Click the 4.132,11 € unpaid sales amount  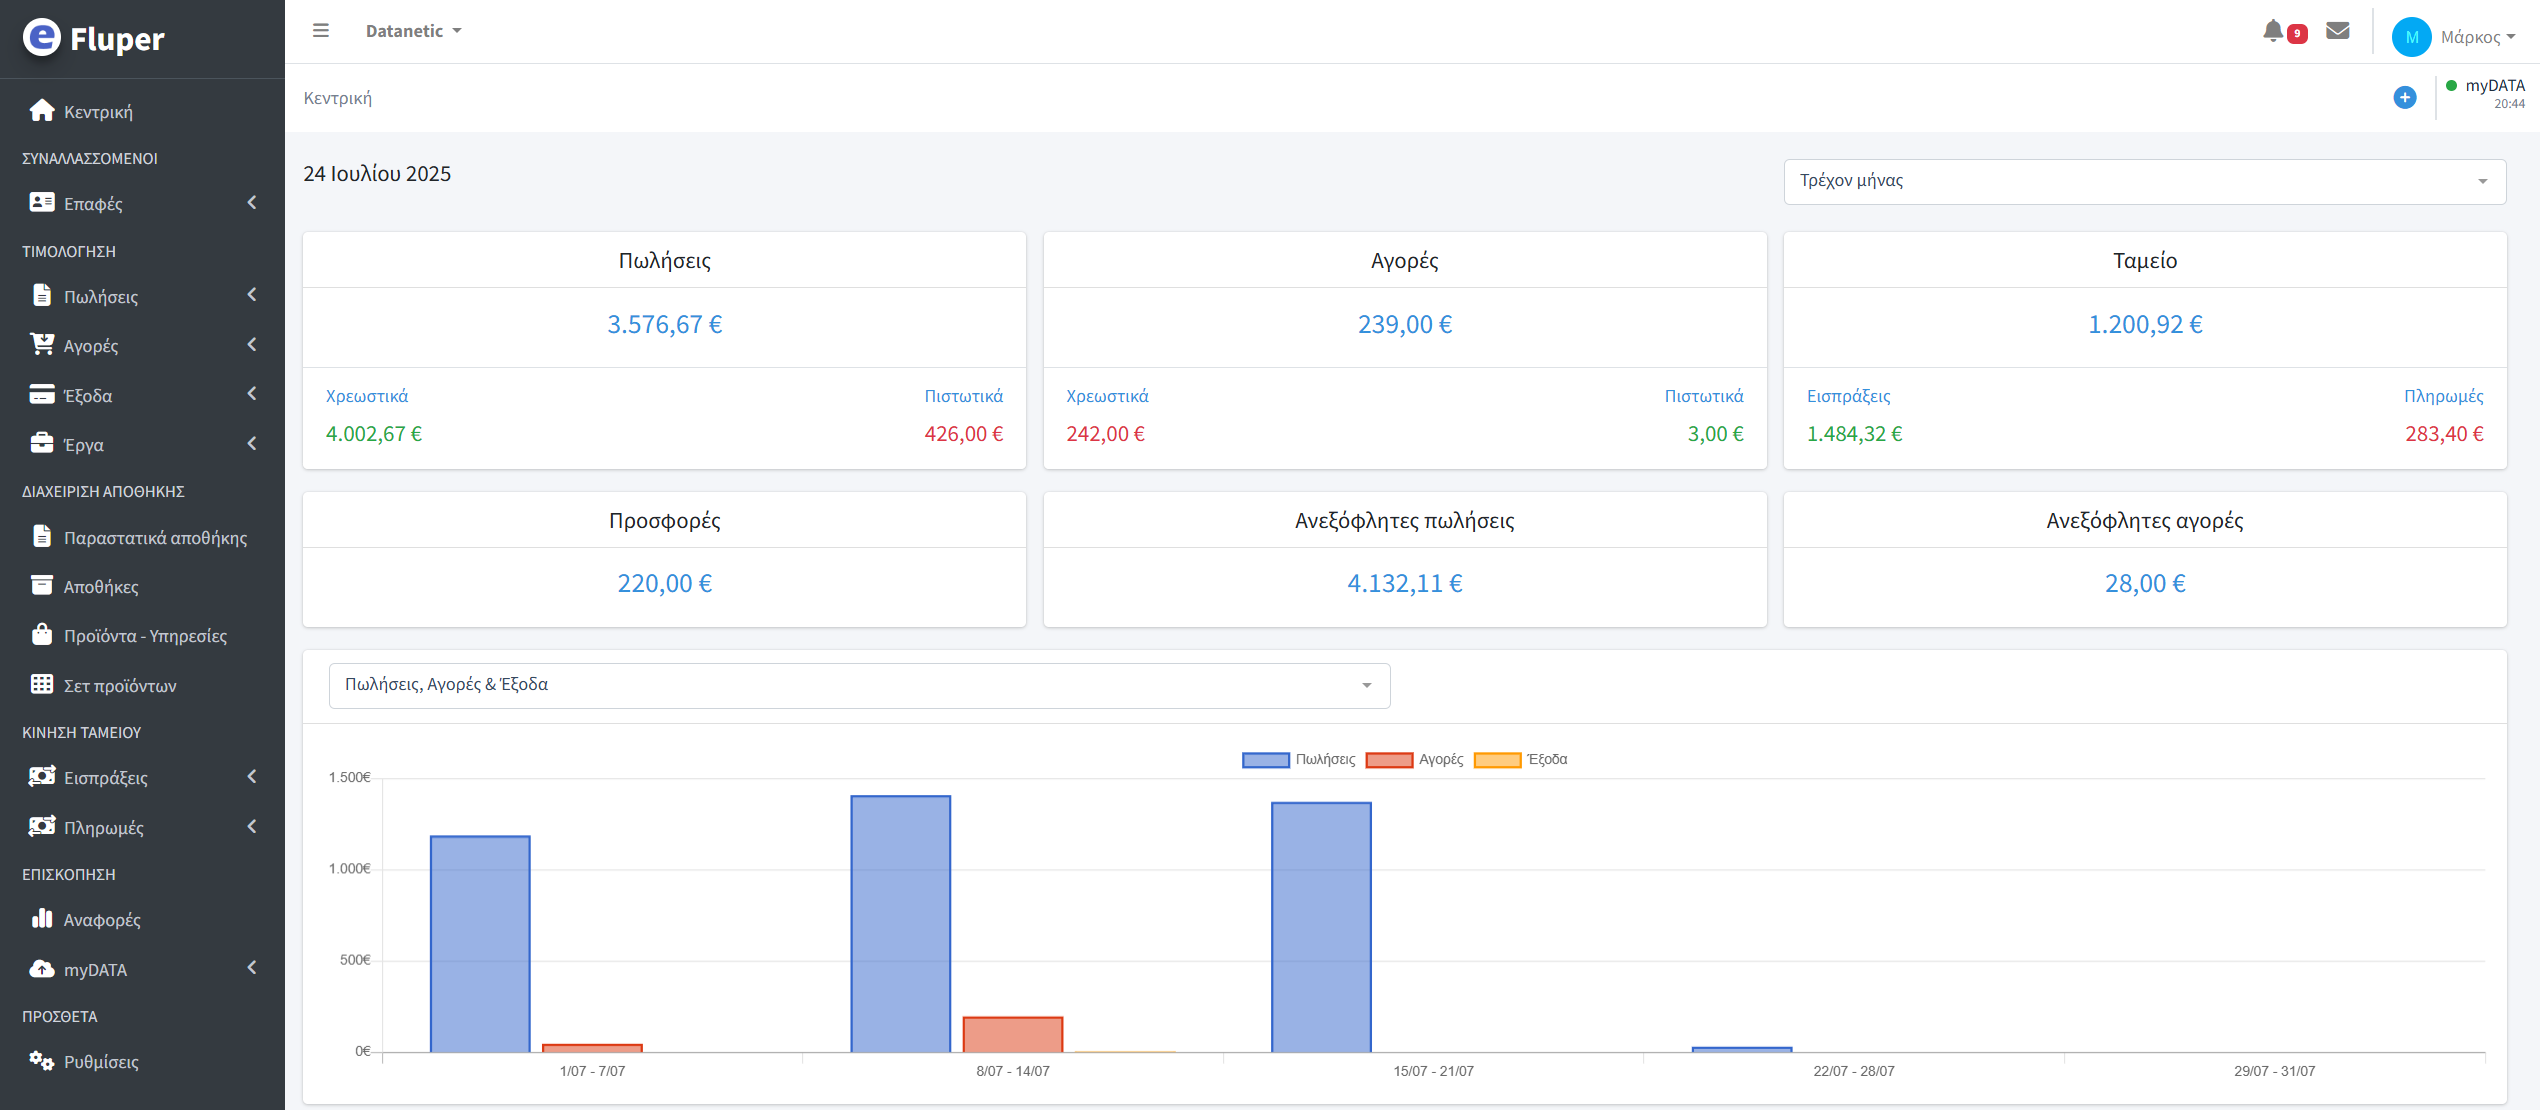(x=1404, y=583)
